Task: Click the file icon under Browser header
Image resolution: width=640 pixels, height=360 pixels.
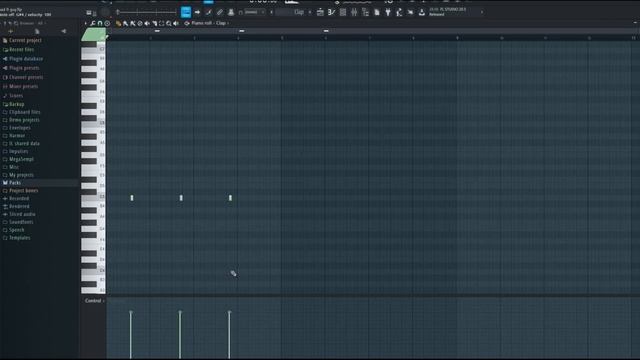Action: click(x=37, y=31)
